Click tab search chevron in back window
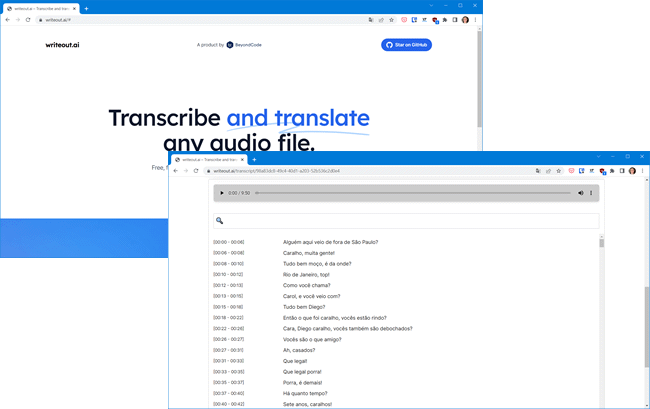 click(x=431, y=5)
